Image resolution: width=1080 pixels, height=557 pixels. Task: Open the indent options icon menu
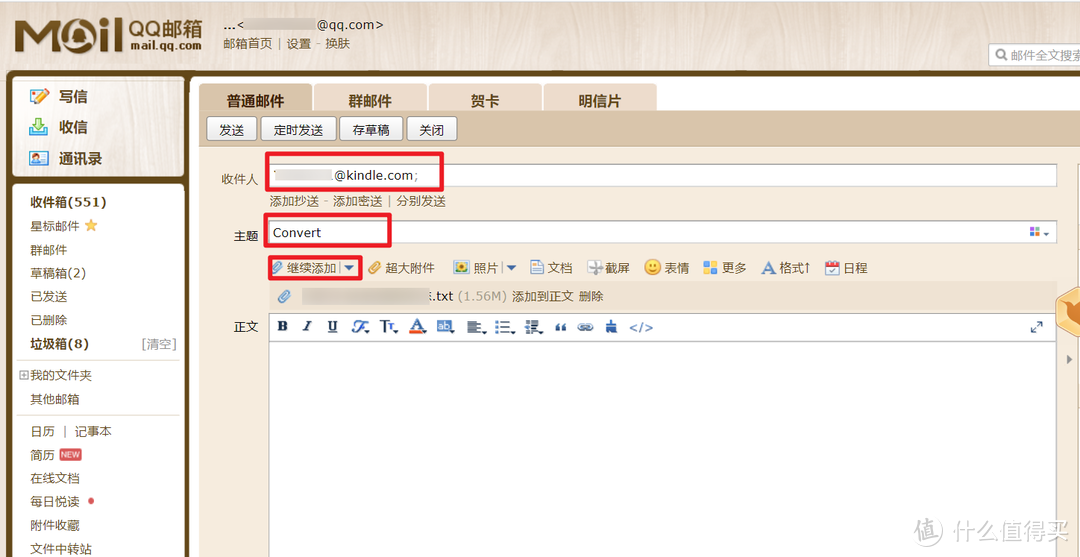(x=534, y=328)
